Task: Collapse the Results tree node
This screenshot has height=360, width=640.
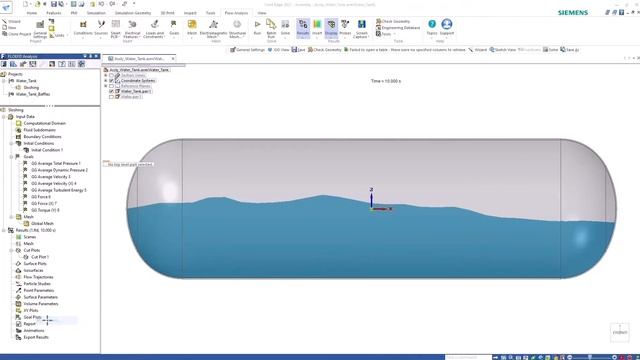Action: (4, 230)
